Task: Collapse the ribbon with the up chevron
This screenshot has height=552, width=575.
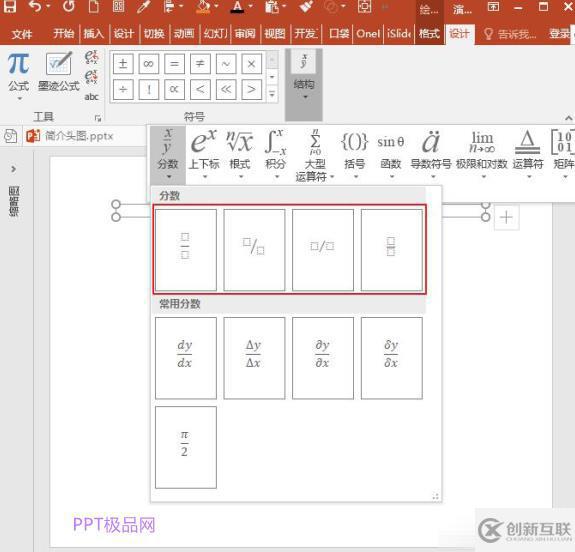Action: (568, 118)
